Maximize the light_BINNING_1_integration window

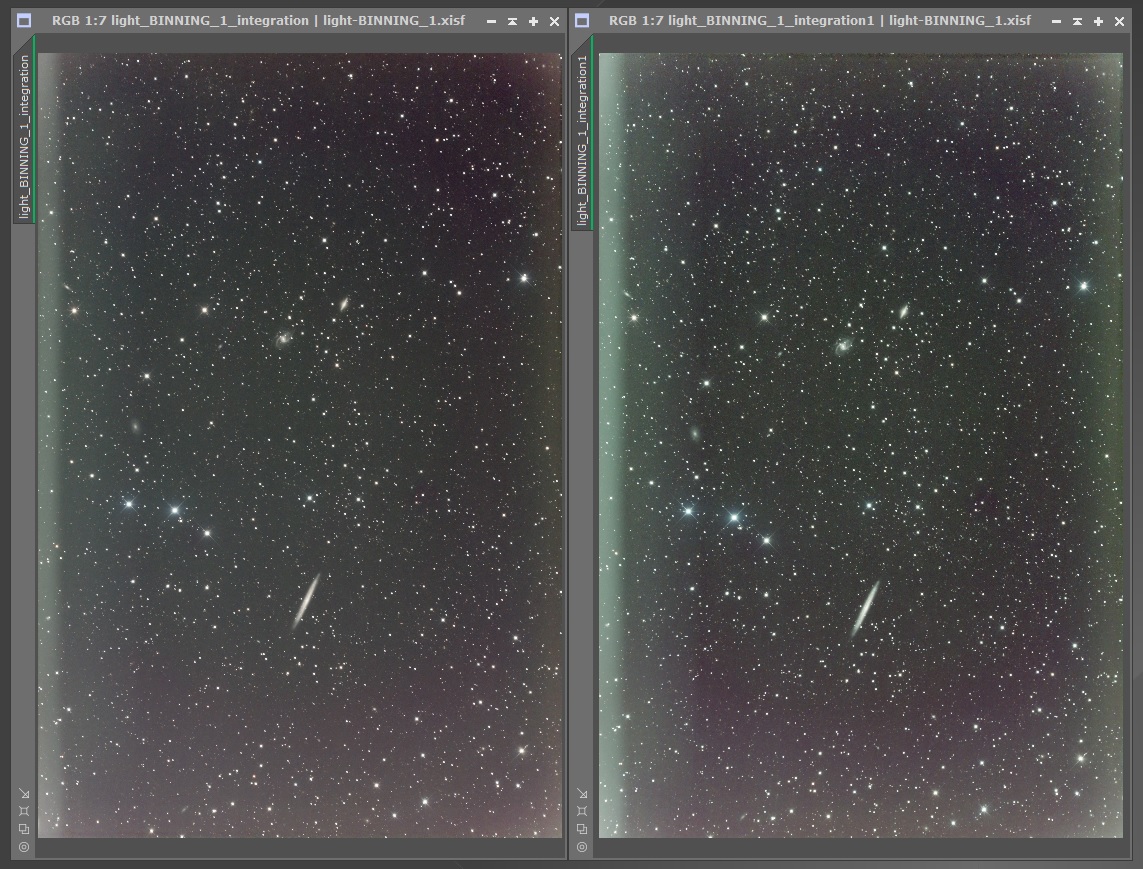pos(533,21)
